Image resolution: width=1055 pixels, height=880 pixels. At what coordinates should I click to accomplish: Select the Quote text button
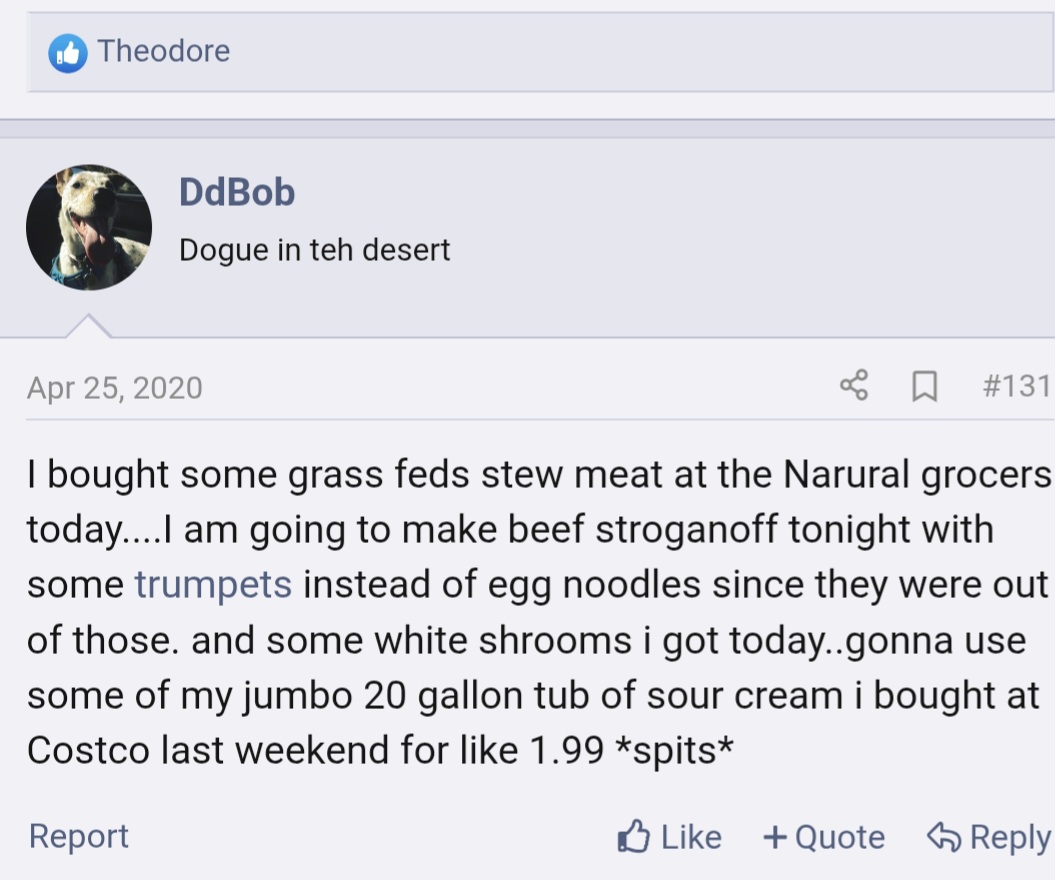click(x=840, y=837)
